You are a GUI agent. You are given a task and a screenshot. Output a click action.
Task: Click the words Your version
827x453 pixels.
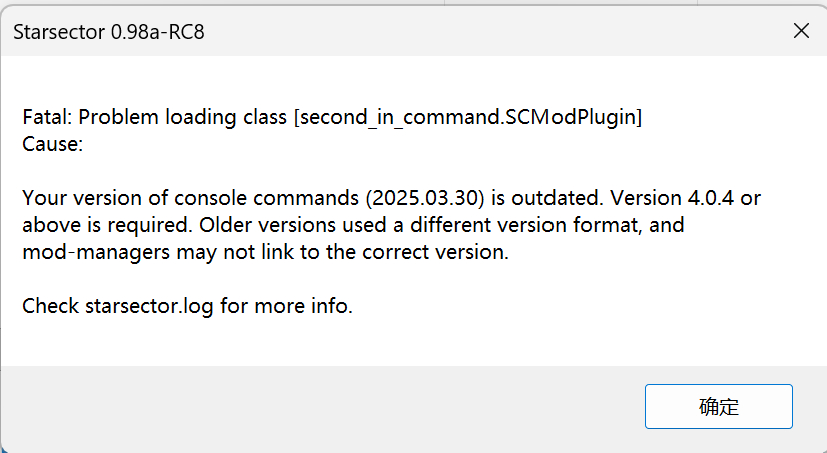76,198
